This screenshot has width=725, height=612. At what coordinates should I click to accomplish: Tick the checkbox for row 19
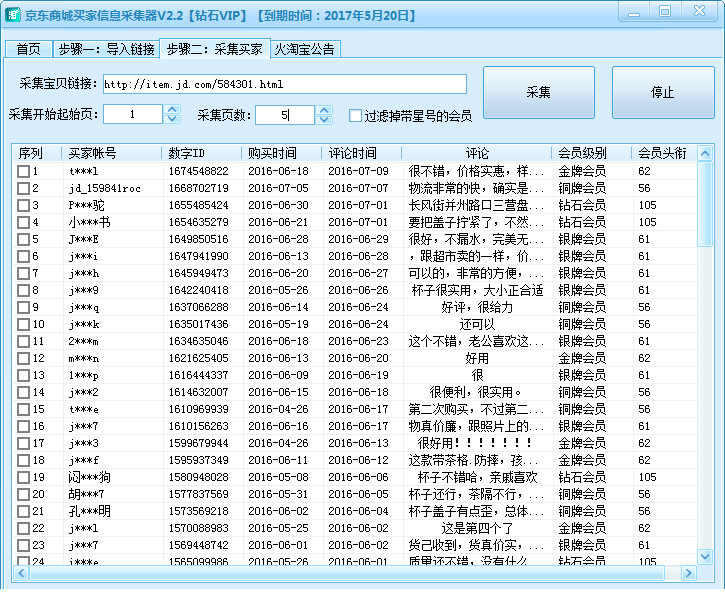(x=23, y=477)
